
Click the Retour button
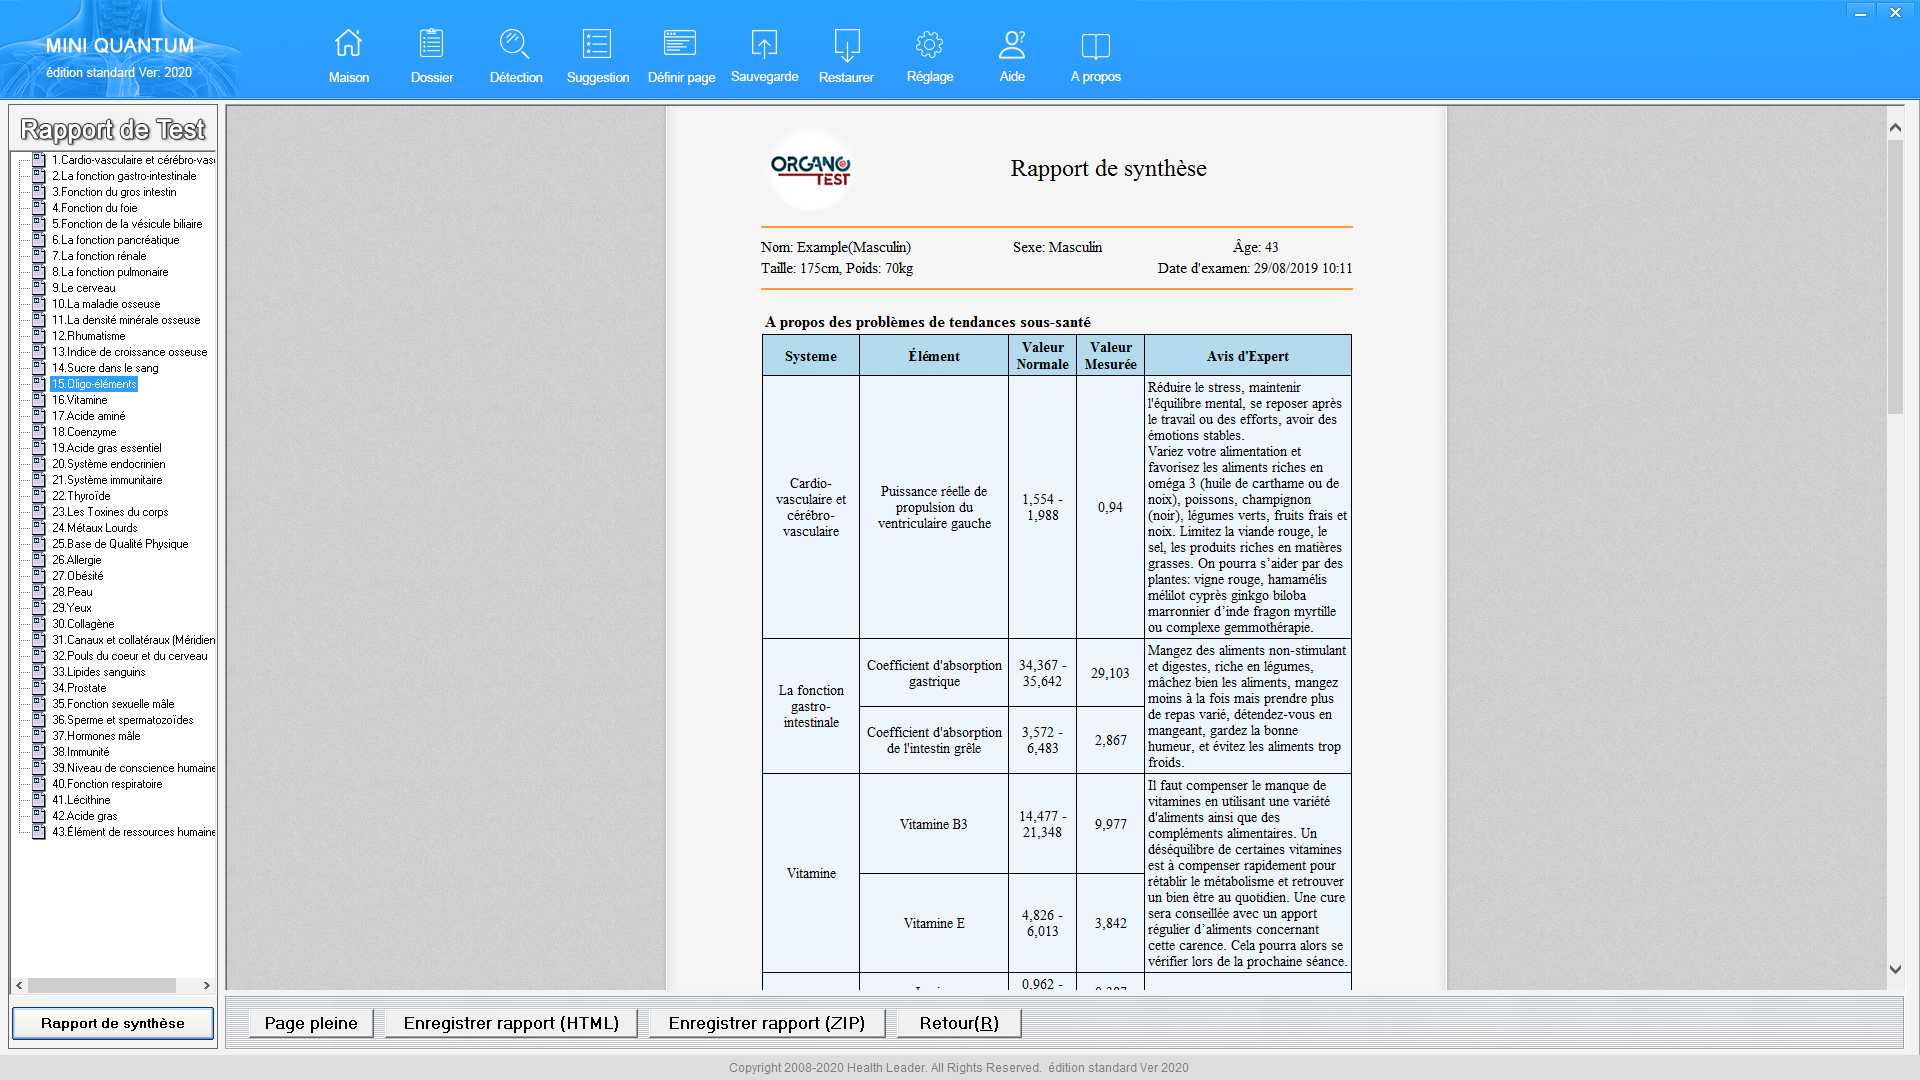(x=959, y=1022)
